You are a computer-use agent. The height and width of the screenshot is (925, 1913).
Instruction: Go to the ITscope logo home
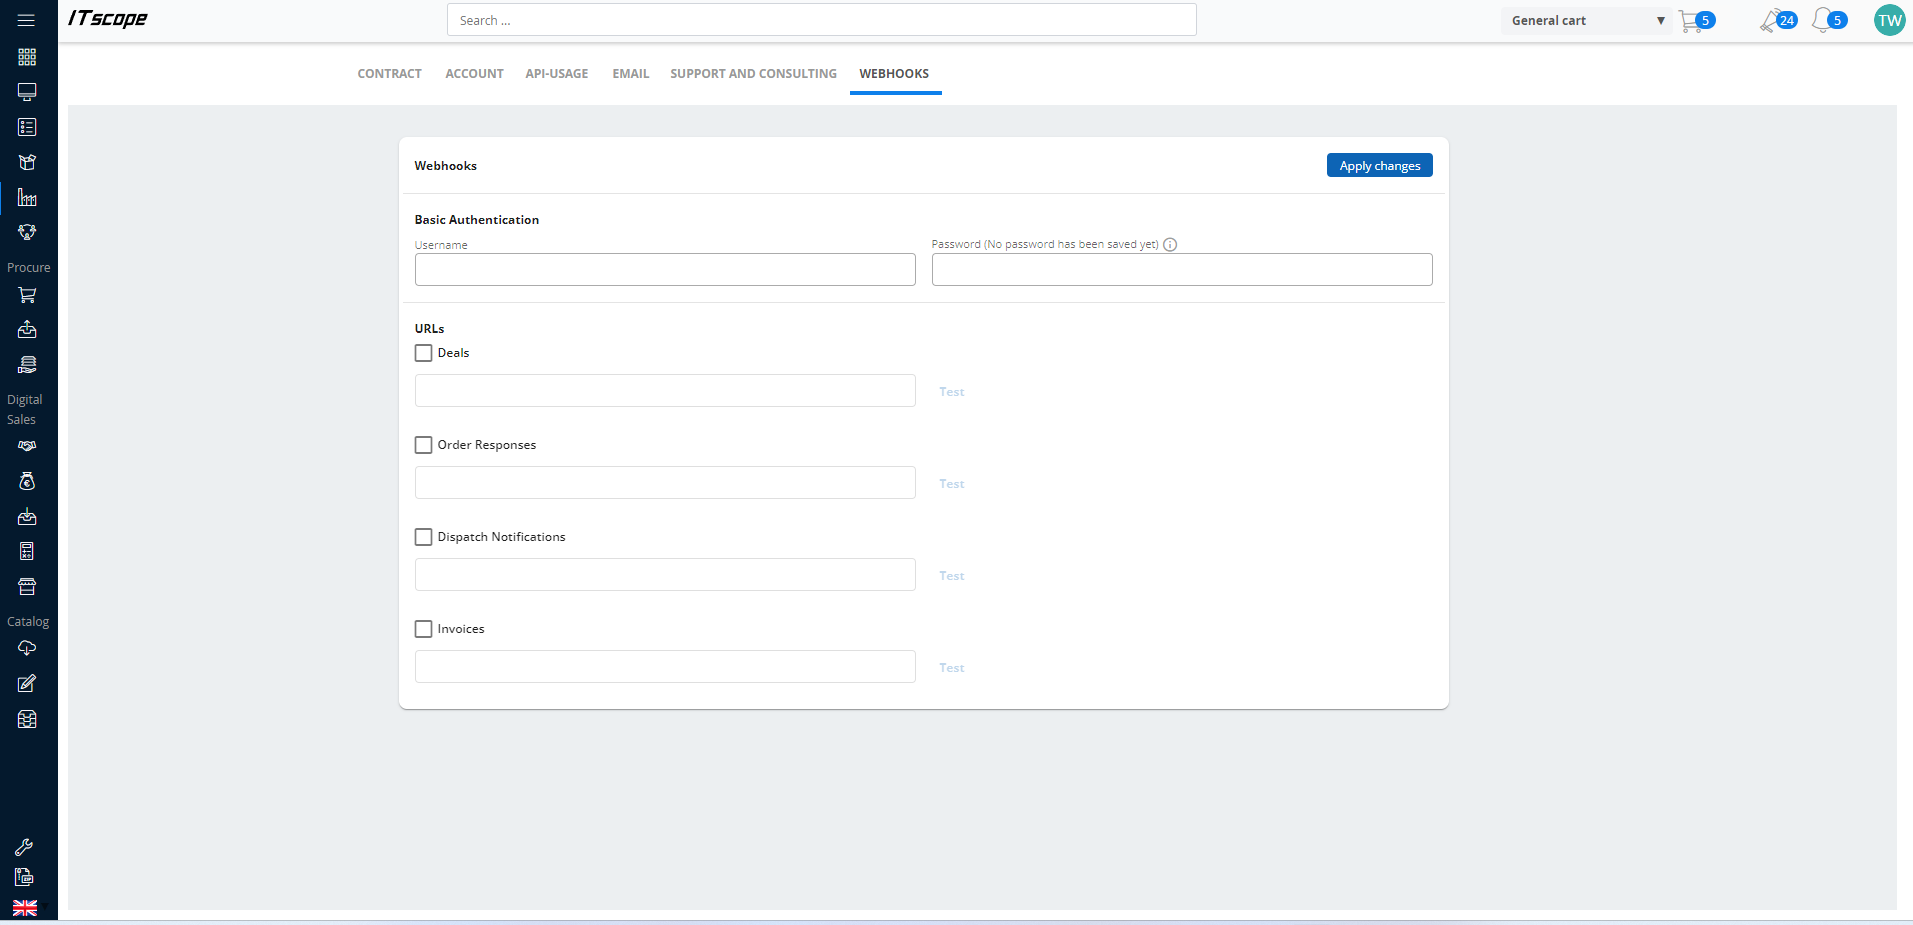tap(107, 19)
